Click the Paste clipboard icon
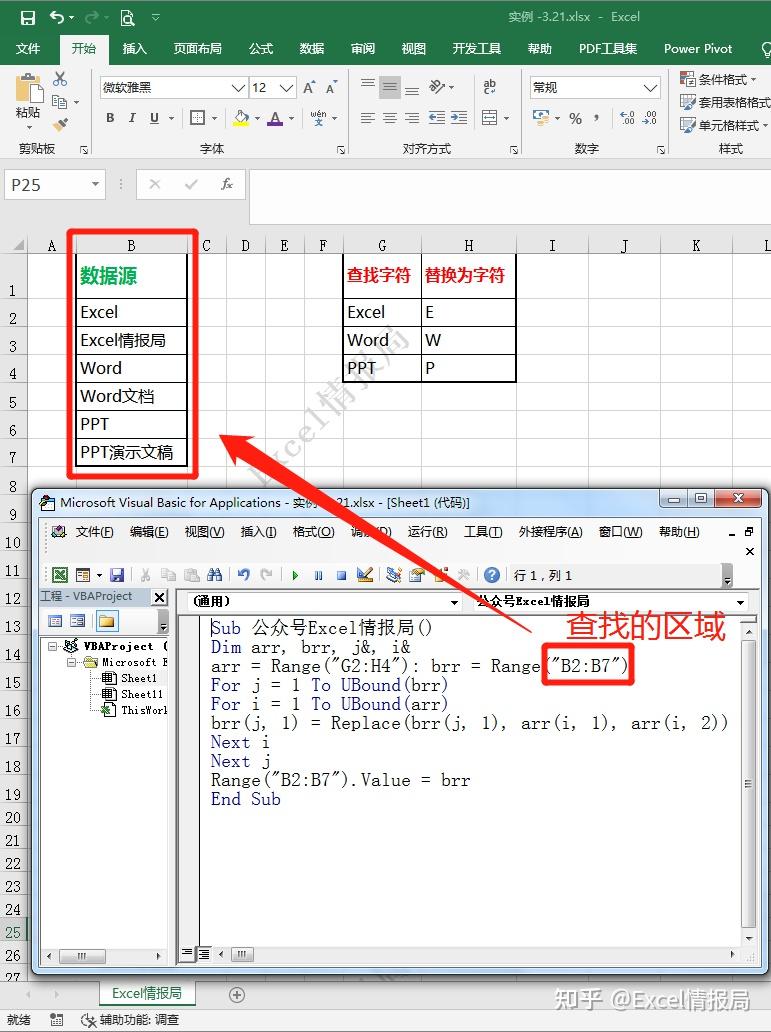 [28, 89]
